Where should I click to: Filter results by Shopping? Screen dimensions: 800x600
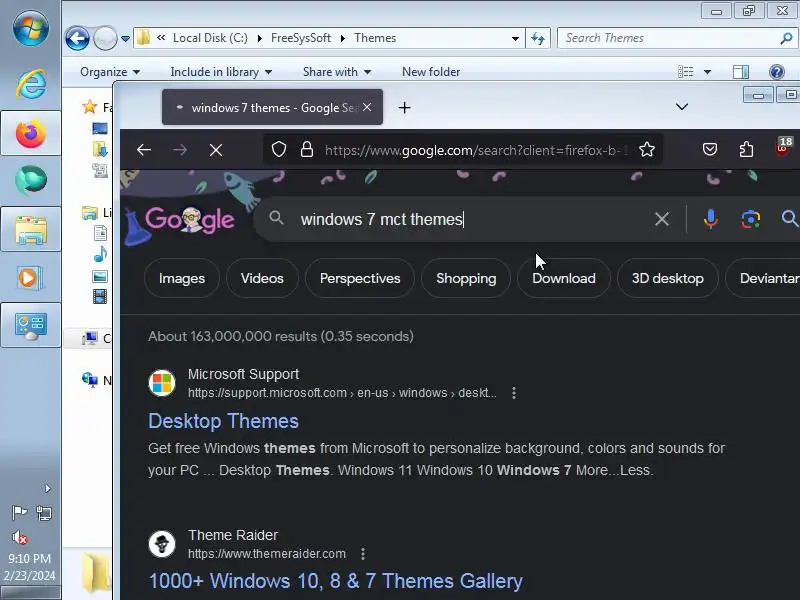coord(466,279)
